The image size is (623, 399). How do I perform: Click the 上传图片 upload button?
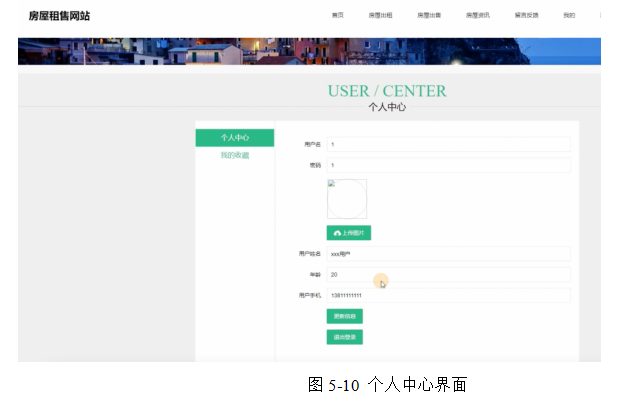[349, 233]
